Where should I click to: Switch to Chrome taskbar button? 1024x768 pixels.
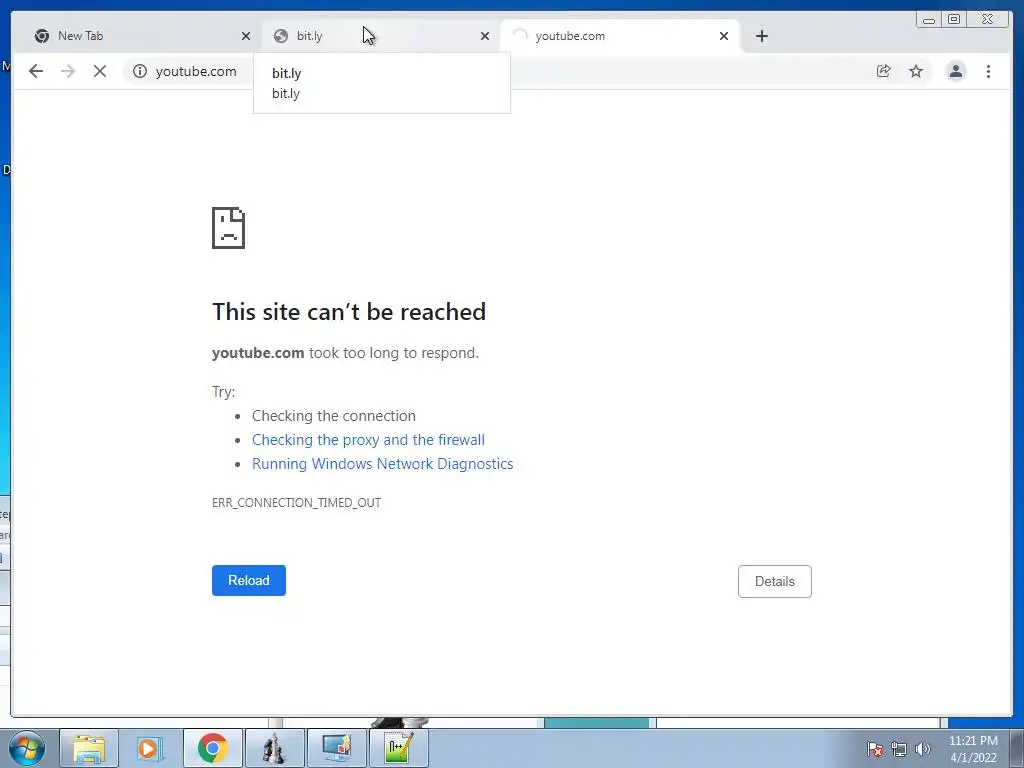tap(212, 748)
